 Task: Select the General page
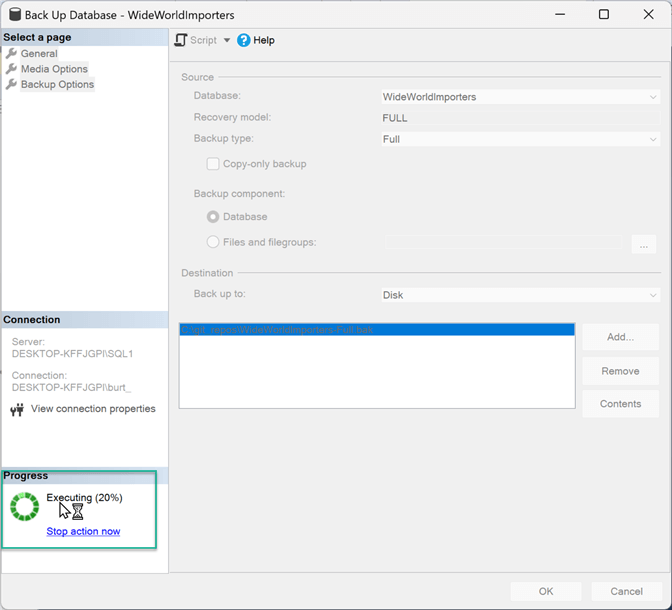39,54
